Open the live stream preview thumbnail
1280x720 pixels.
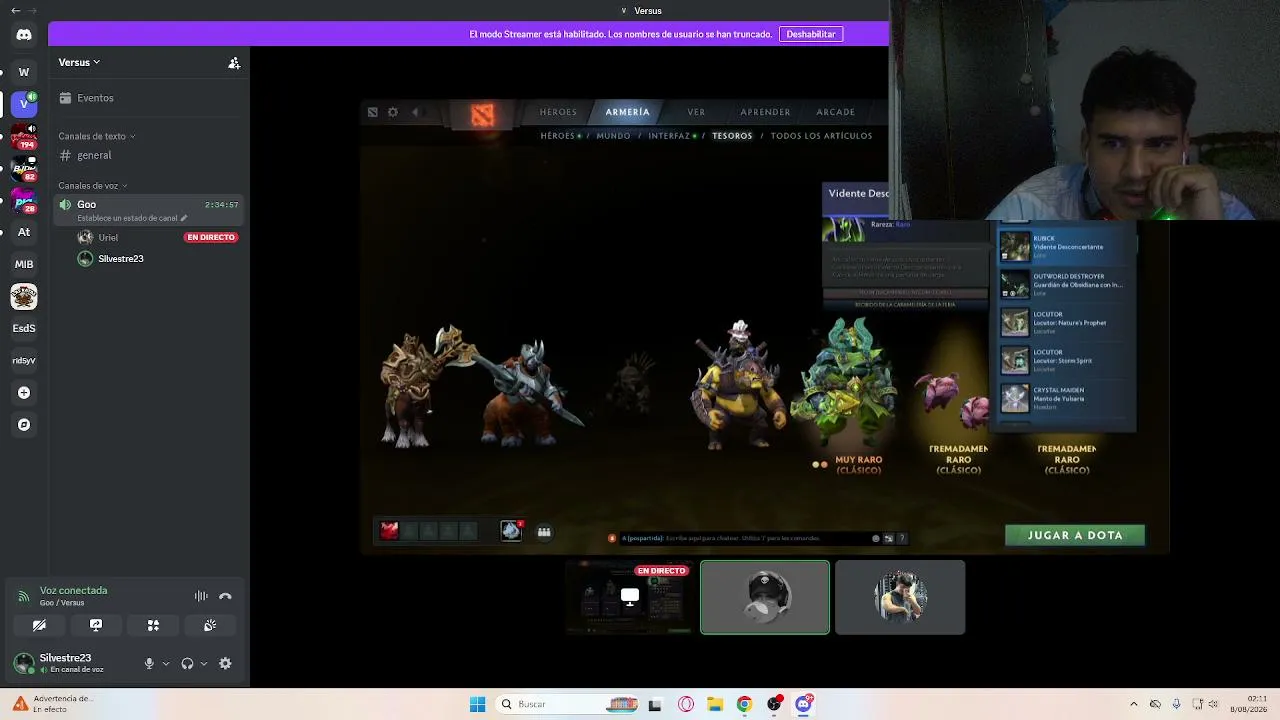[630, 597]
